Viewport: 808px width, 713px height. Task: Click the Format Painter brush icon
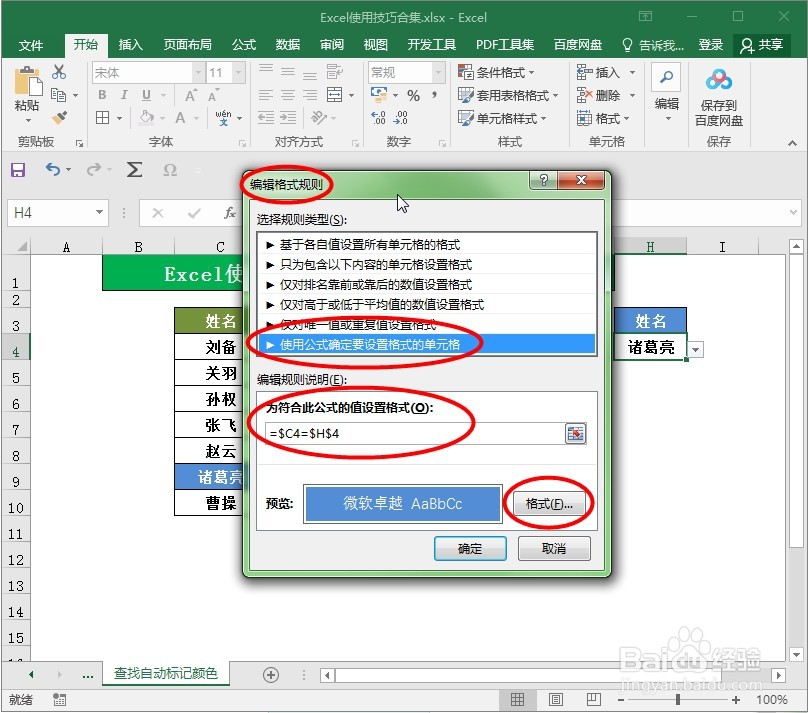click(x=59, y=118)
